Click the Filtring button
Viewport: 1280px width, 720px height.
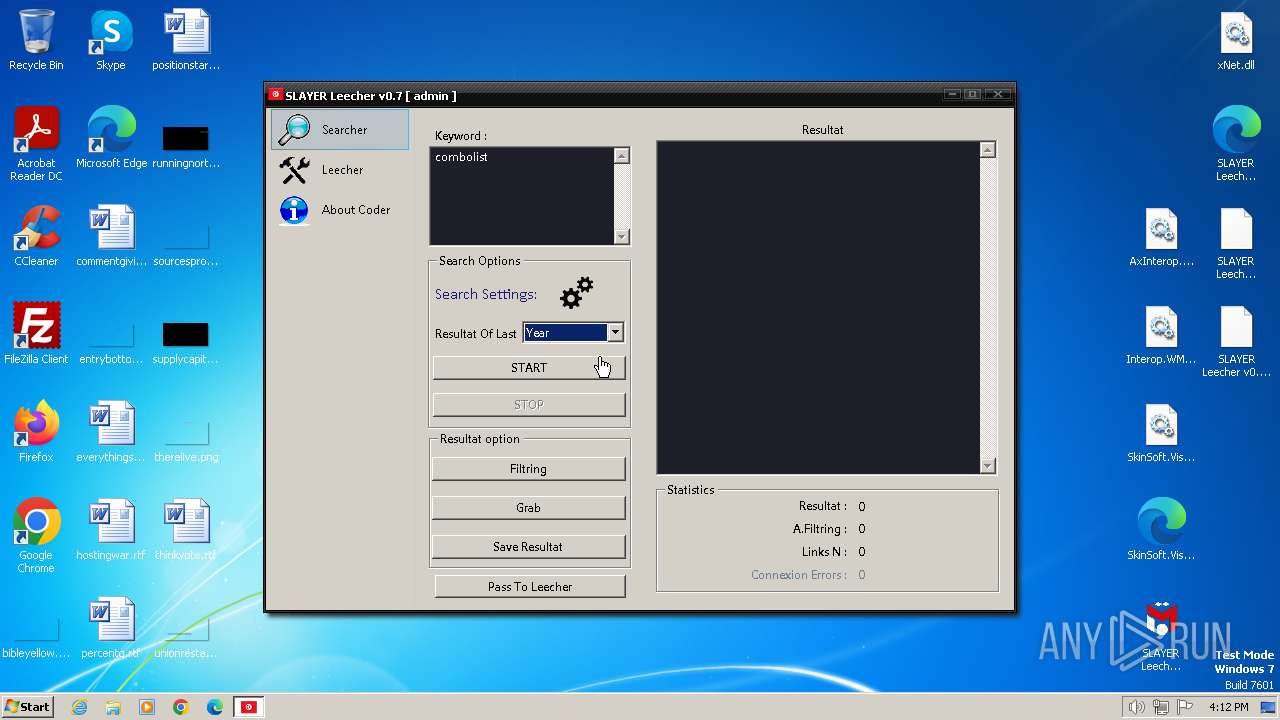pos(528,469)
